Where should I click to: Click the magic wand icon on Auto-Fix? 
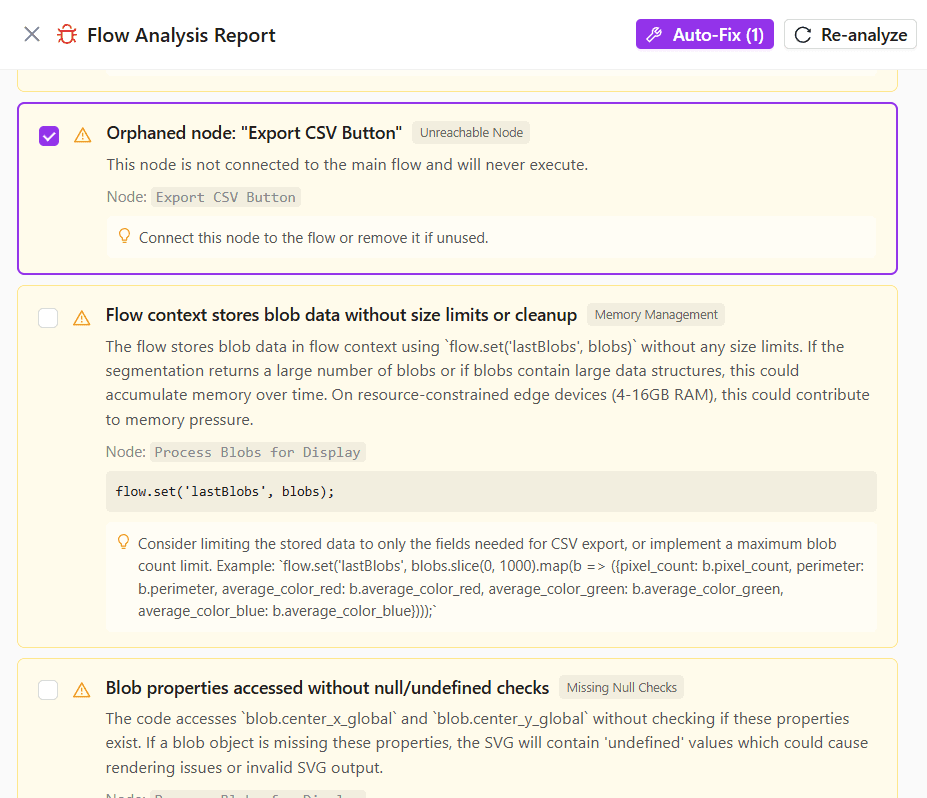tap(655, 33)
